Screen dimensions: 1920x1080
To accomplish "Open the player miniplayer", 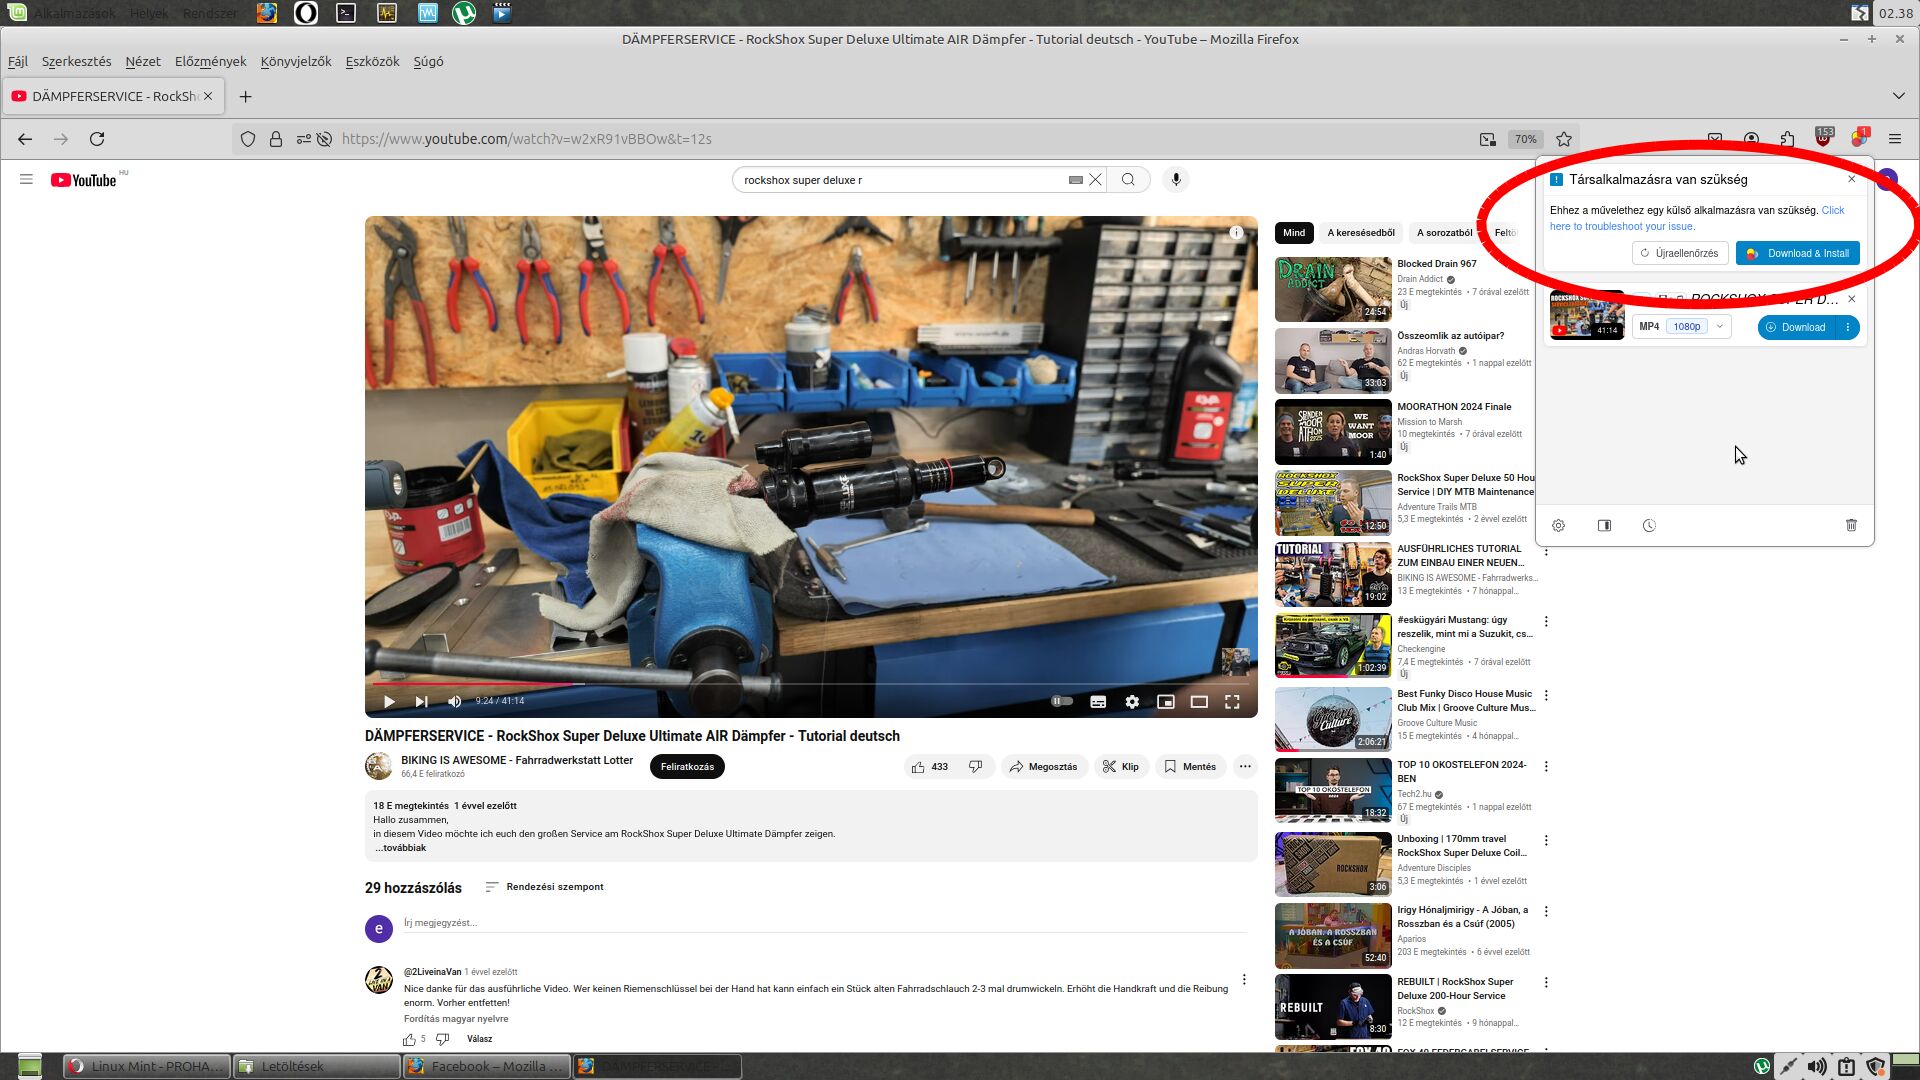I will (x=1165, y=702).
